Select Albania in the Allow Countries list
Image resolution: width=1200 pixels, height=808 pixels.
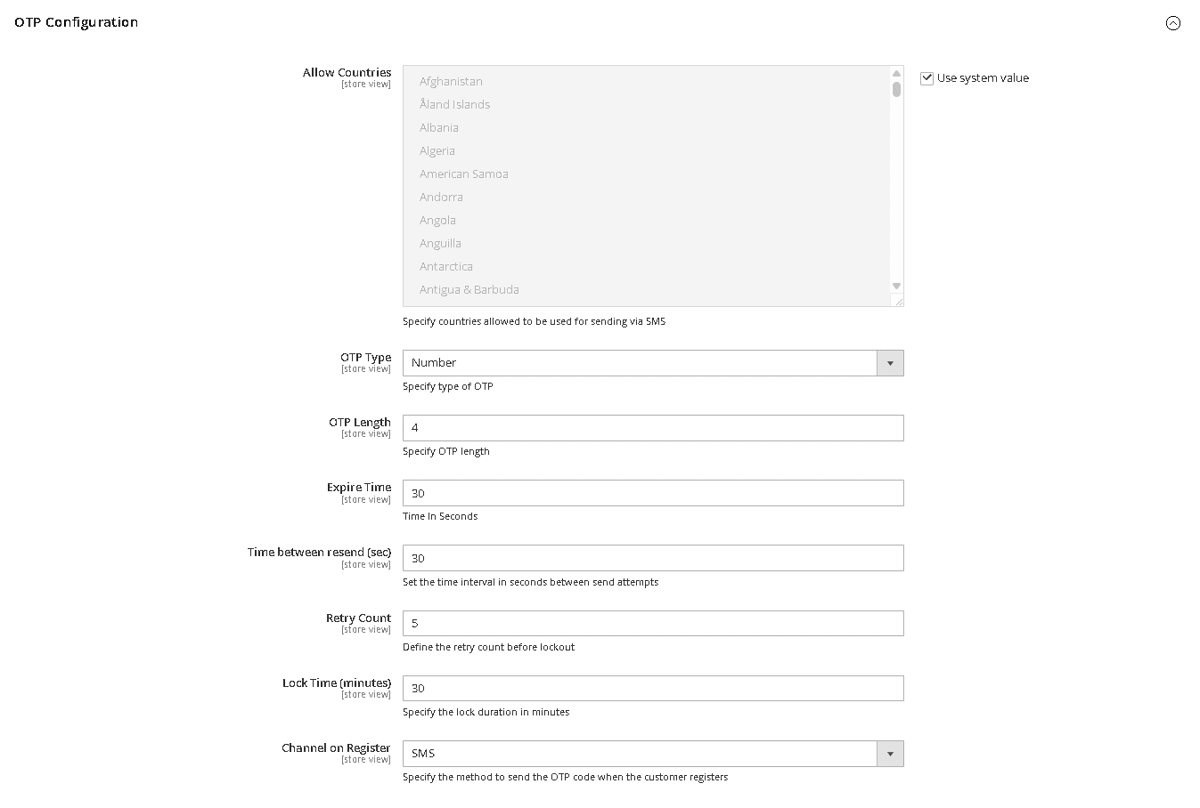pos(438,127)
